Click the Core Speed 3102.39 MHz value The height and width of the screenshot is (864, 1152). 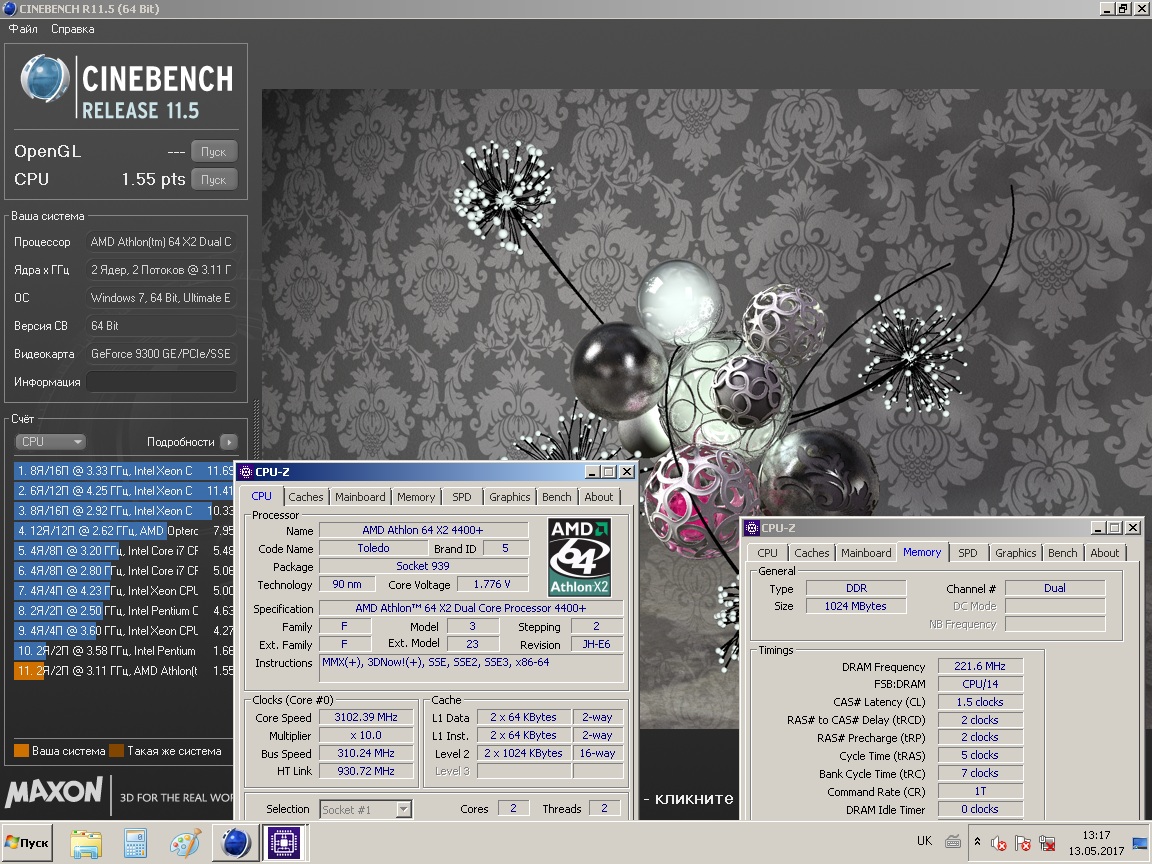tap(366, 717)
